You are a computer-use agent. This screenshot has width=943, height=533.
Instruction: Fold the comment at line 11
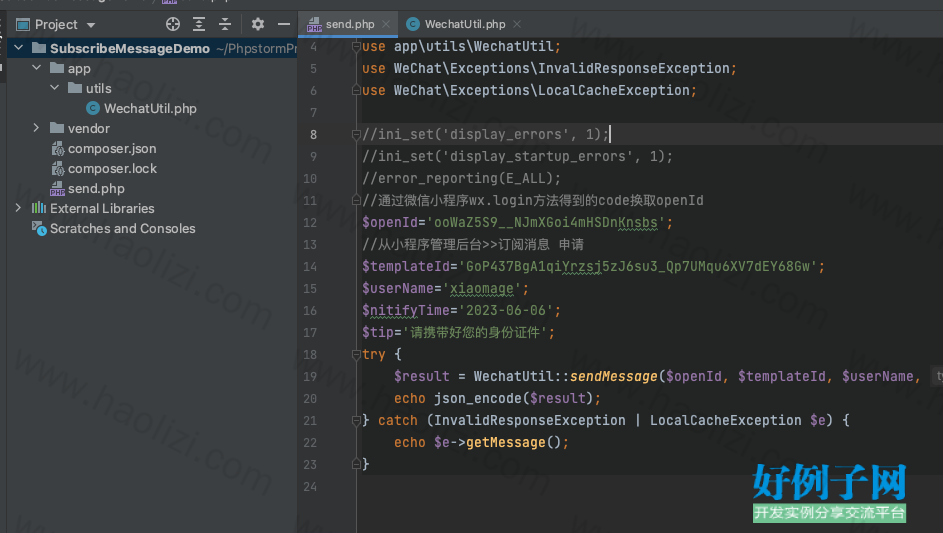point(356,200)
